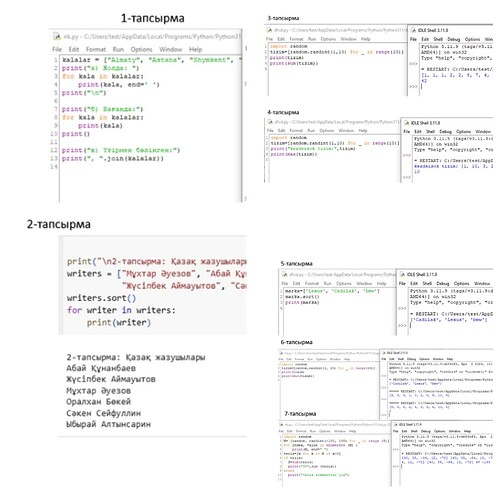Open the Options menu in the 3-тапсырма IDLE Shell
This screenshot has height=500, width=500.
tap(473, 39)
